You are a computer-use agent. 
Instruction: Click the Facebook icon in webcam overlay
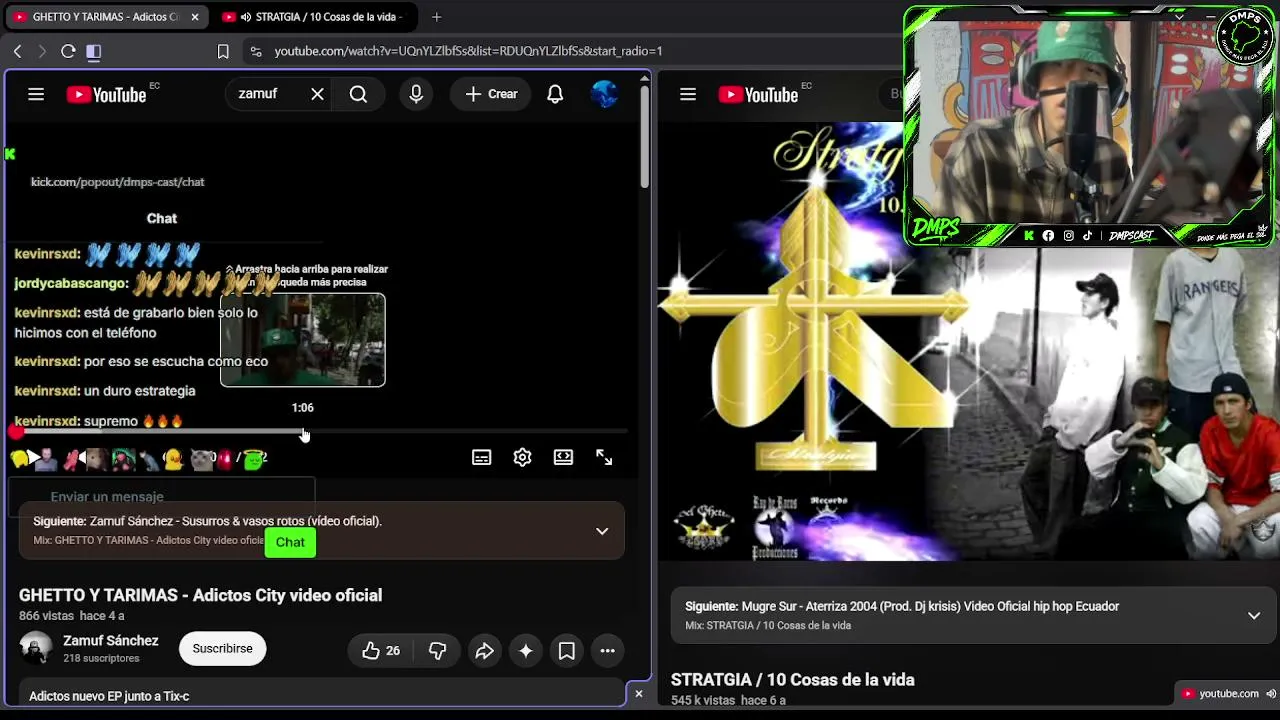pos(1048,236)
